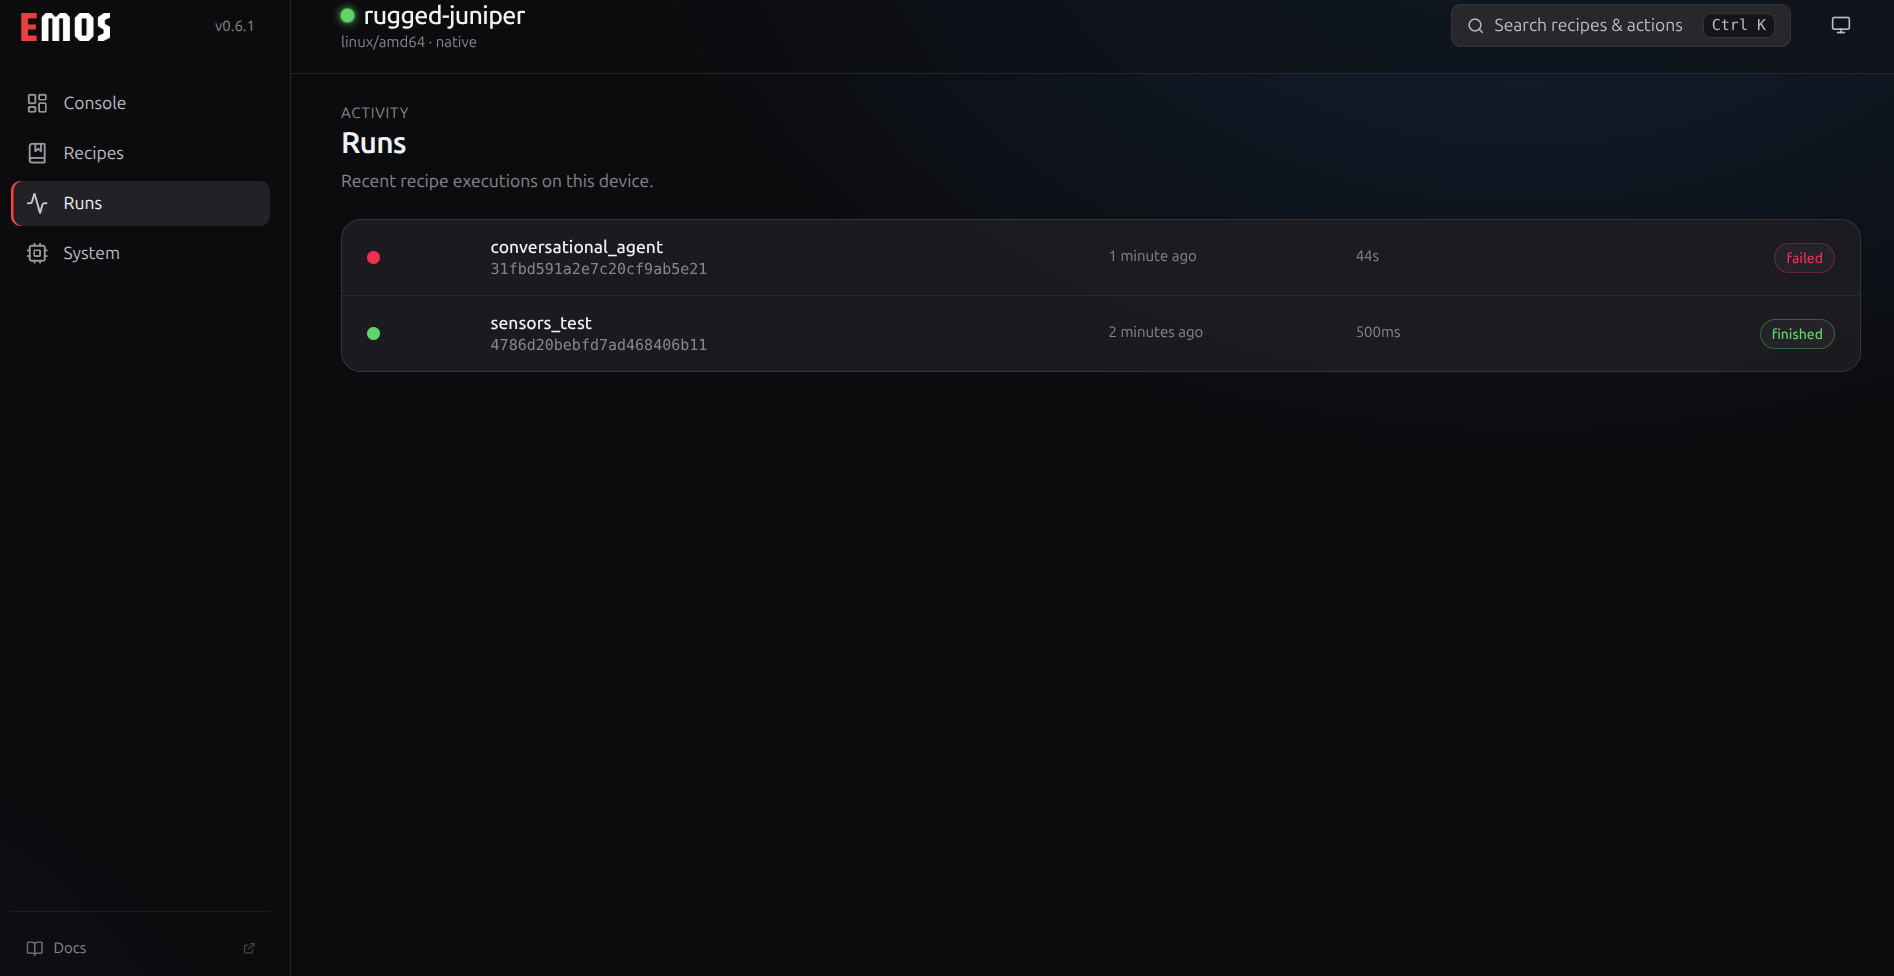Open the Docs link
The height and width of the screenshot is (976, 1894).
140,948
